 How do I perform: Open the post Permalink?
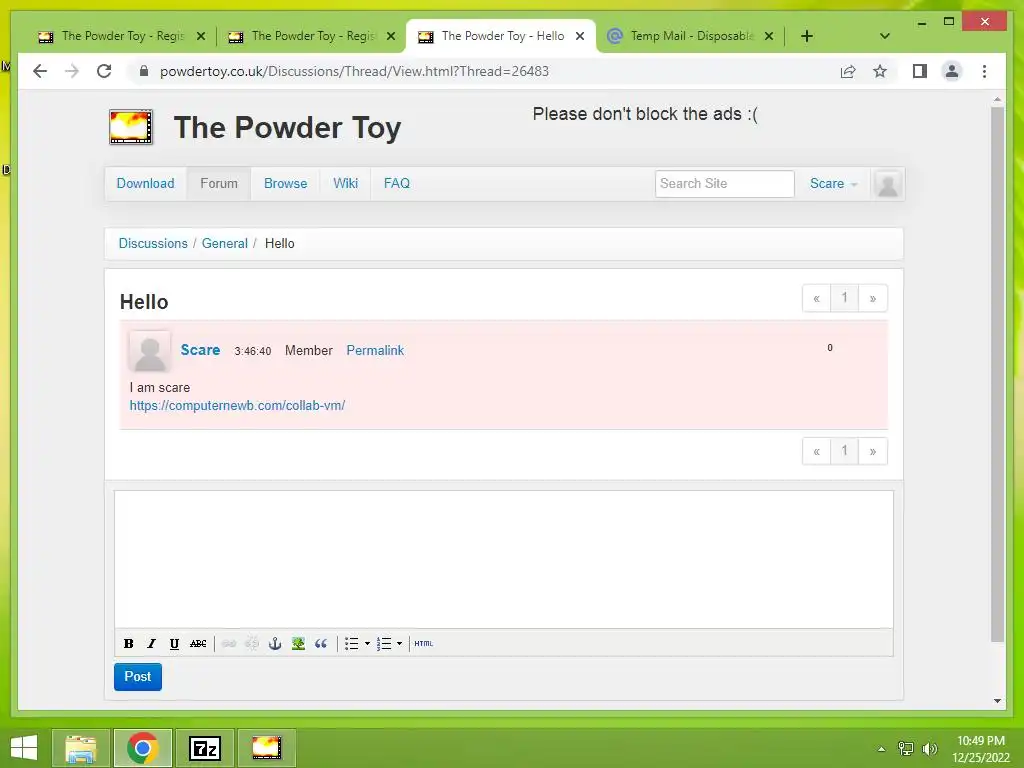click(375, 351)
